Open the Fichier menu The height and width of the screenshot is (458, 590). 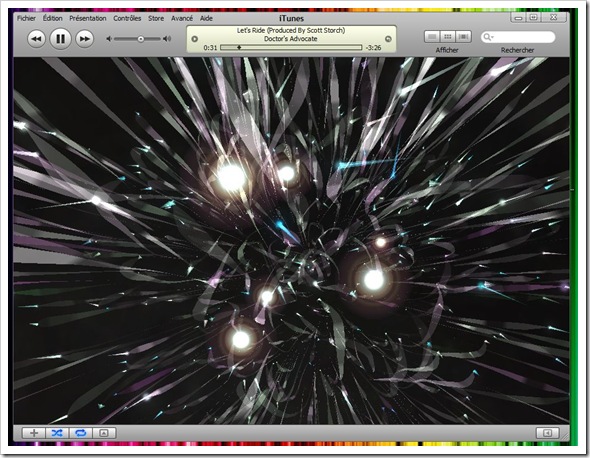point(26,18)
